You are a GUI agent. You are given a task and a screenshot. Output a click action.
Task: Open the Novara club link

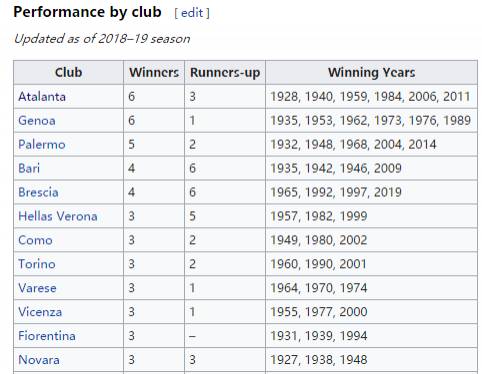click(x=39, y=360)
